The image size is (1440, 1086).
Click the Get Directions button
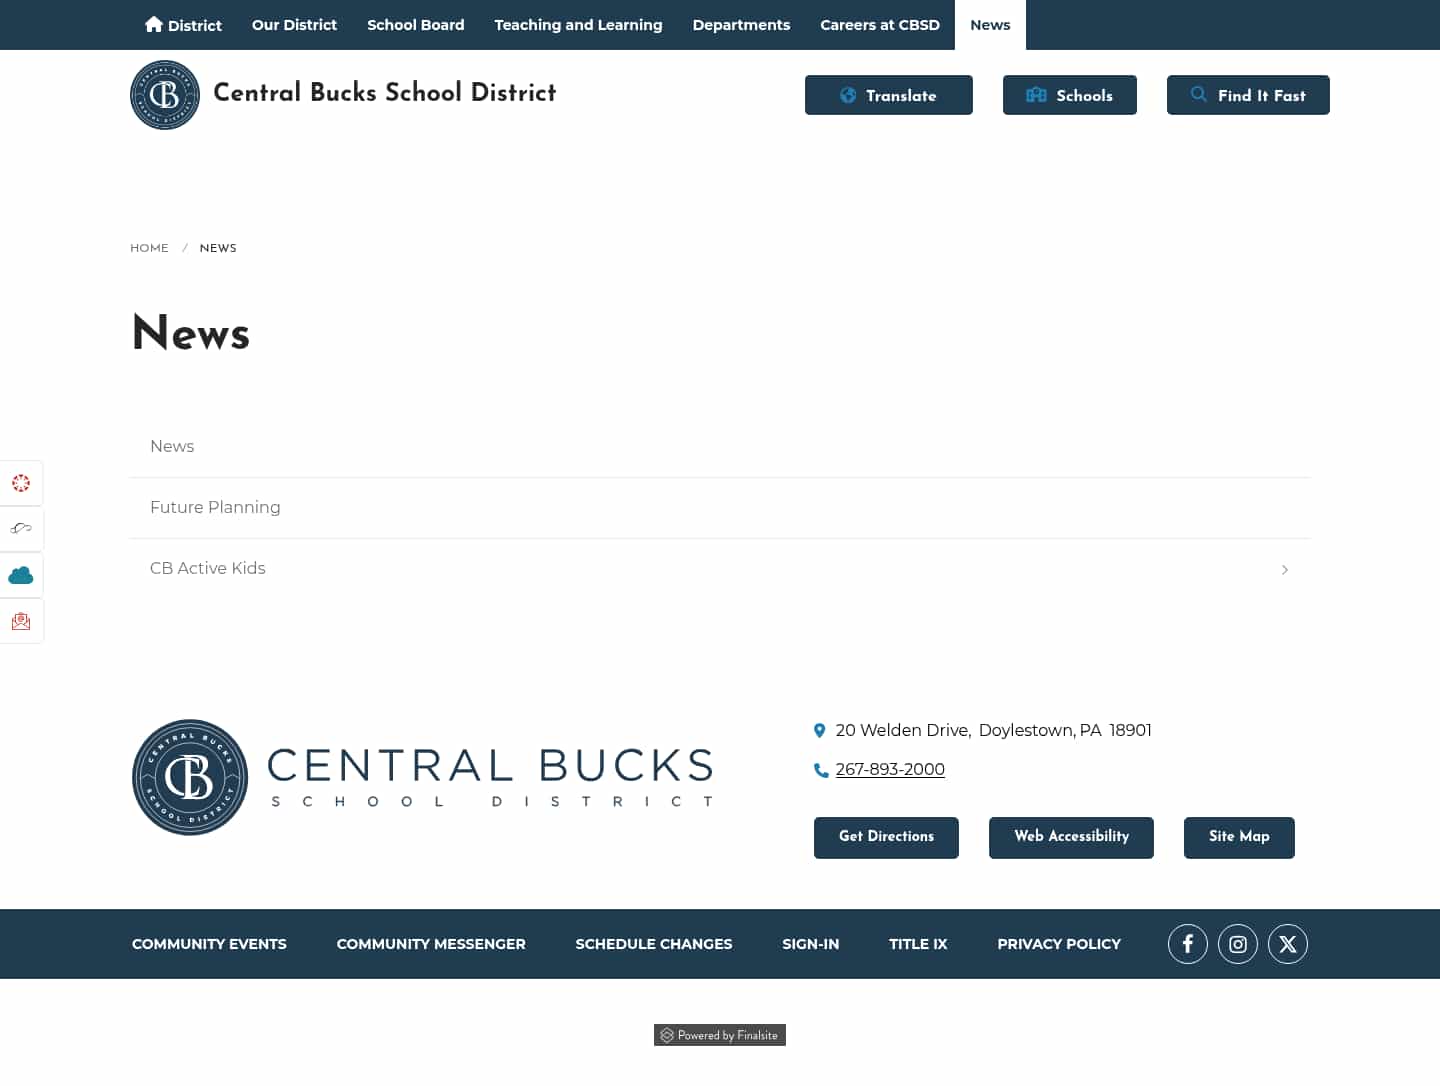pyautogui.click(x=886, y=837)
